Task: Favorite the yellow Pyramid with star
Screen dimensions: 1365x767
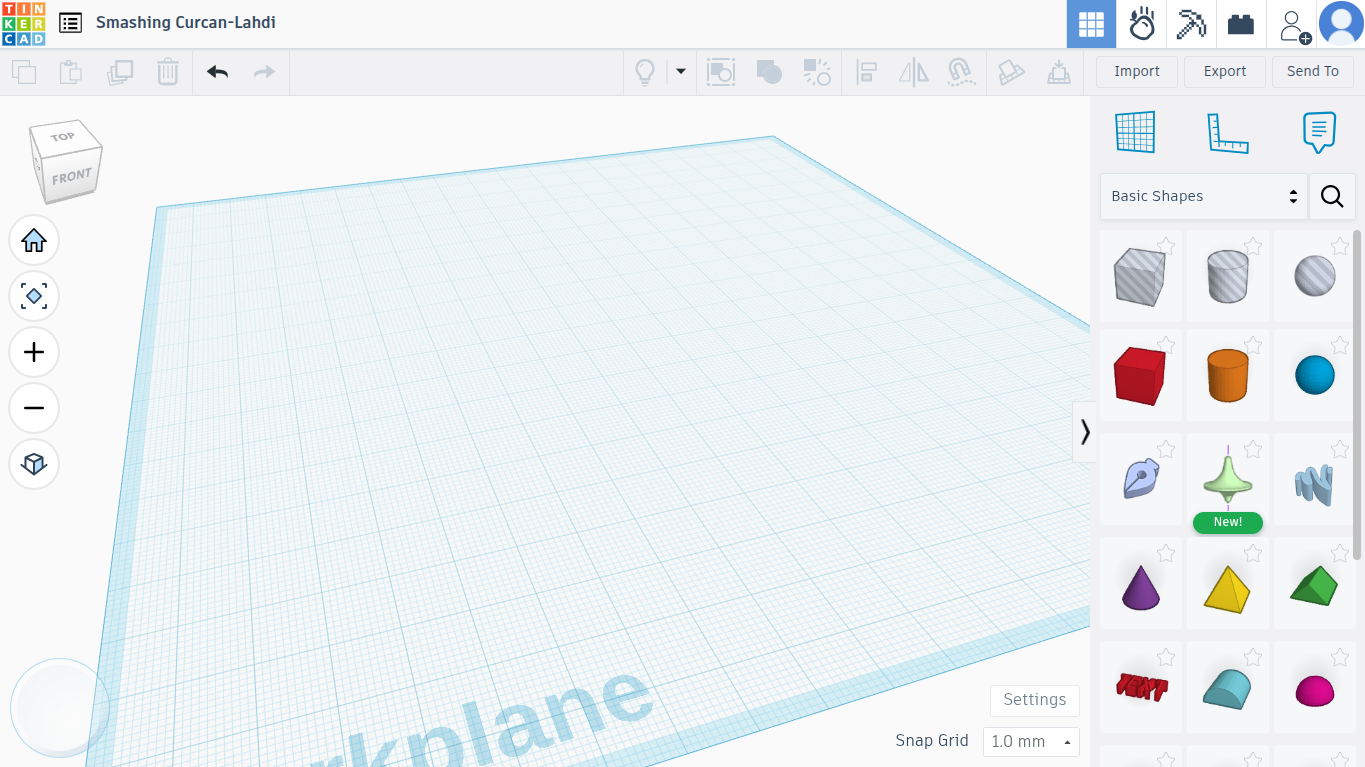Action: [x=1253, y=554]
